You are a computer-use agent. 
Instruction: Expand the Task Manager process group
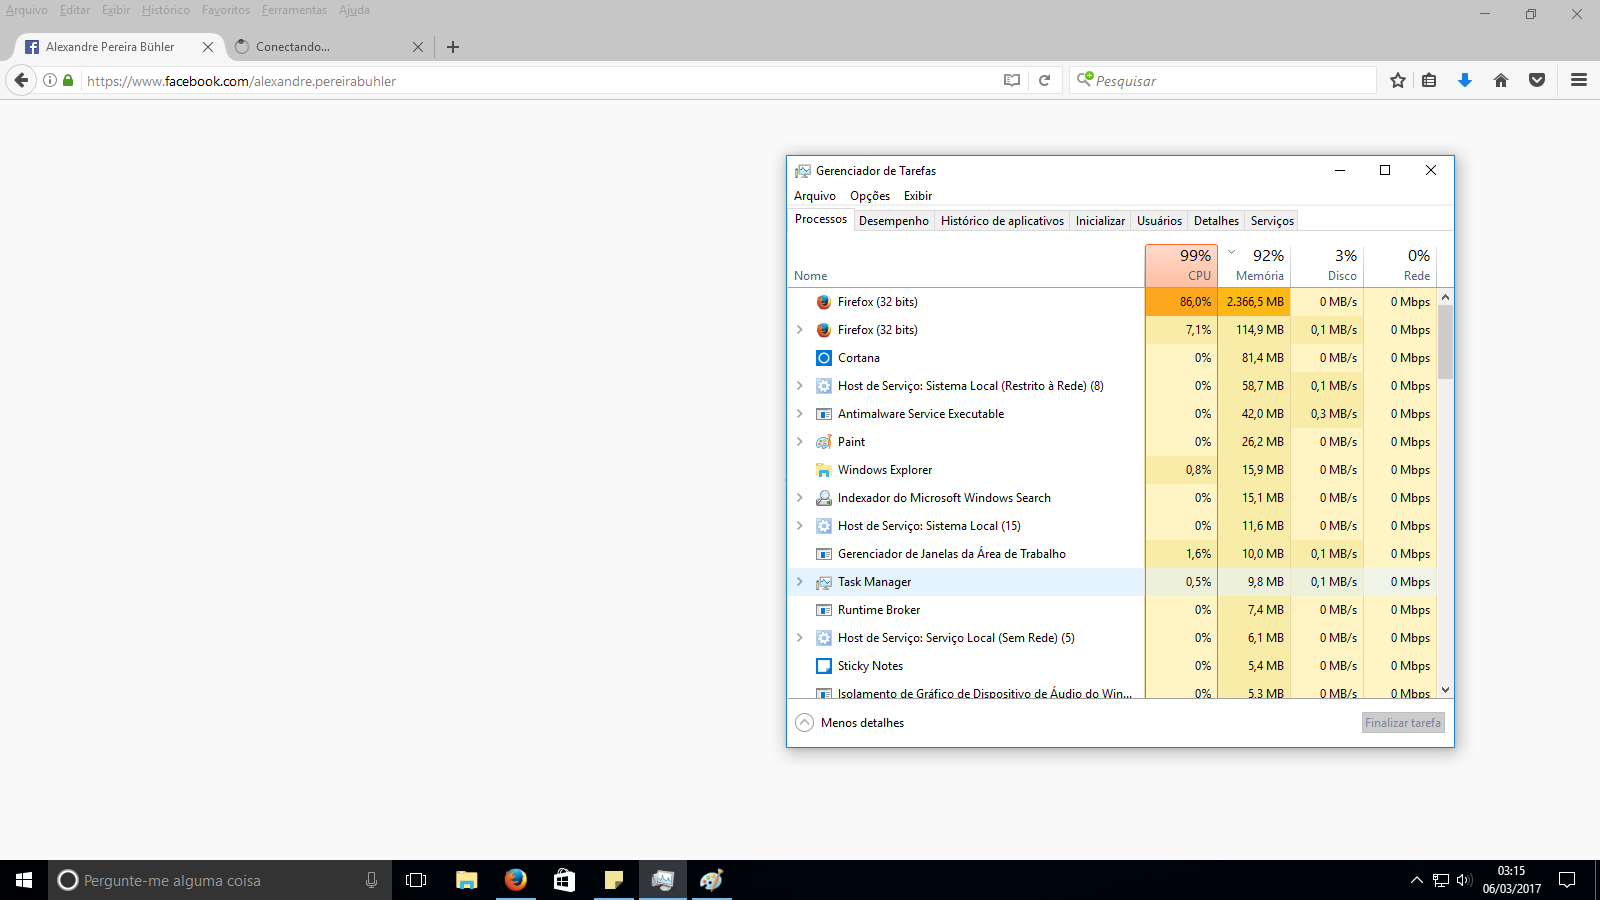(x=800, y=582)
